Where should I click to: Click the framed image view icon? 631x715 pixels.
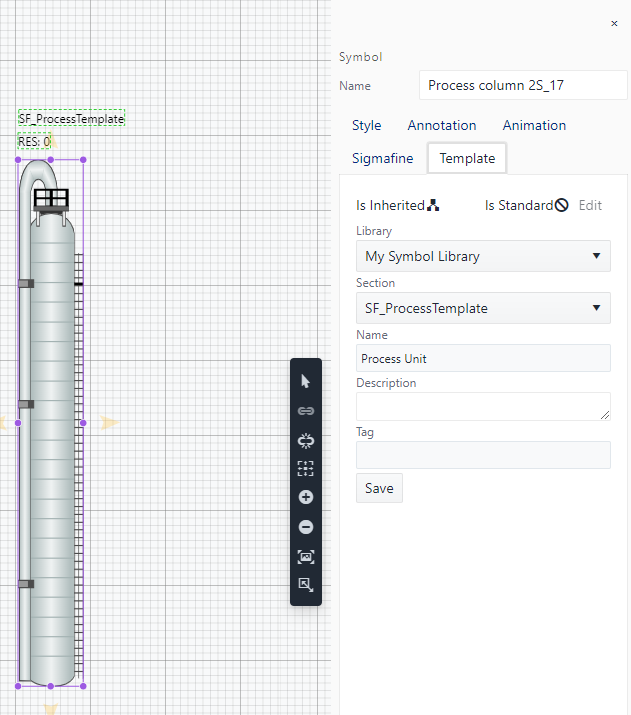click(306, 556)
